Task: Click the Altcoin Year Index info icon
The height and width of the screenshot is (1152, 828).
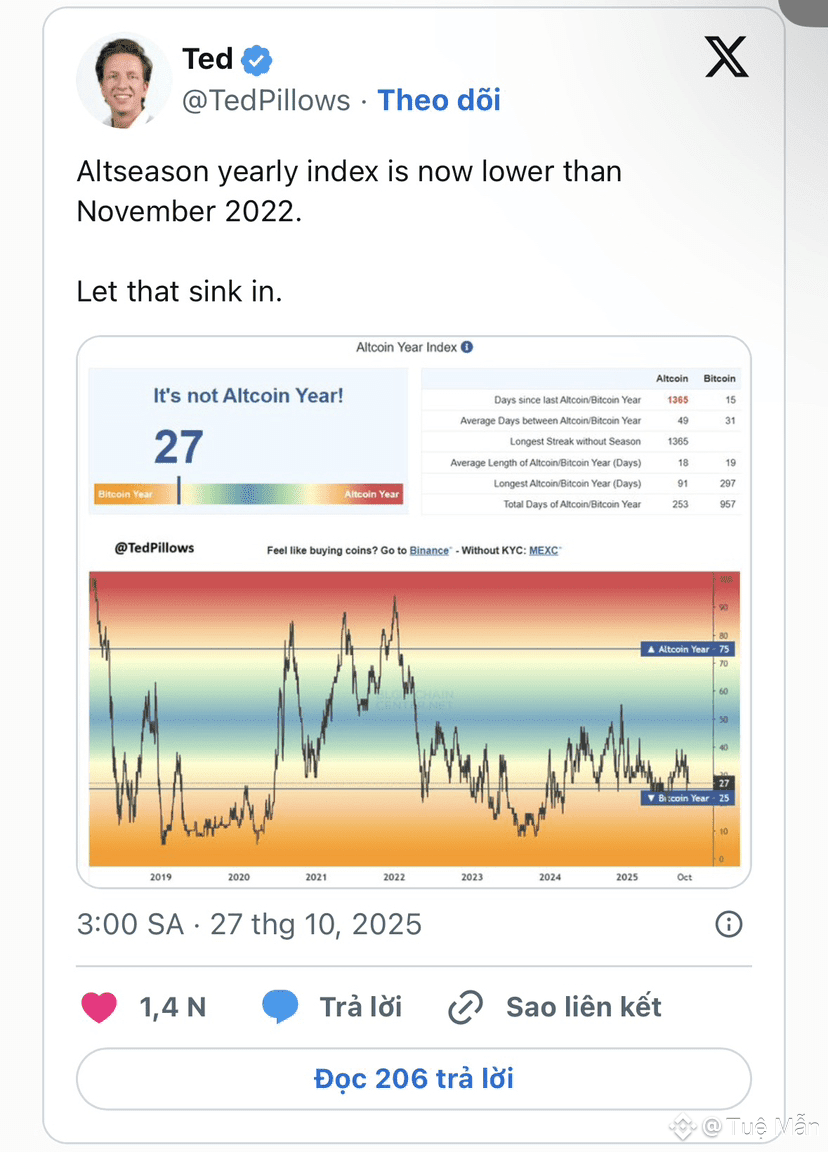Action: (467, 347)
